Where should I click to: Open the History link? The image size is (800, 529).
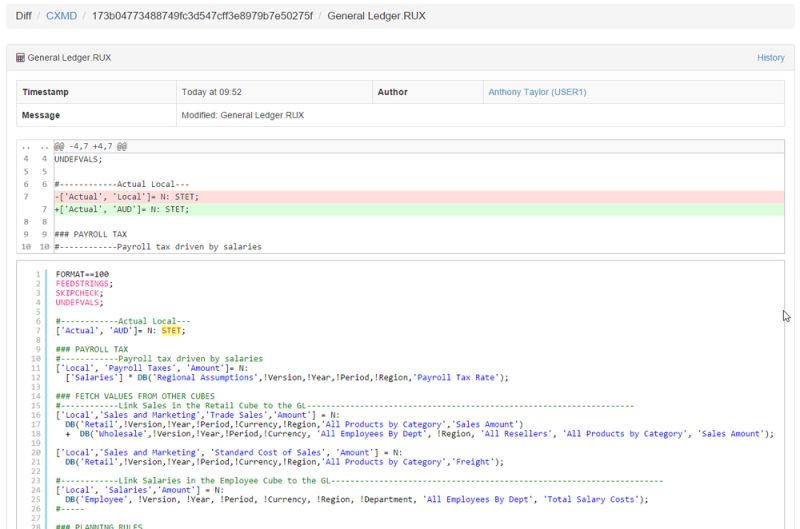(770, 58)
